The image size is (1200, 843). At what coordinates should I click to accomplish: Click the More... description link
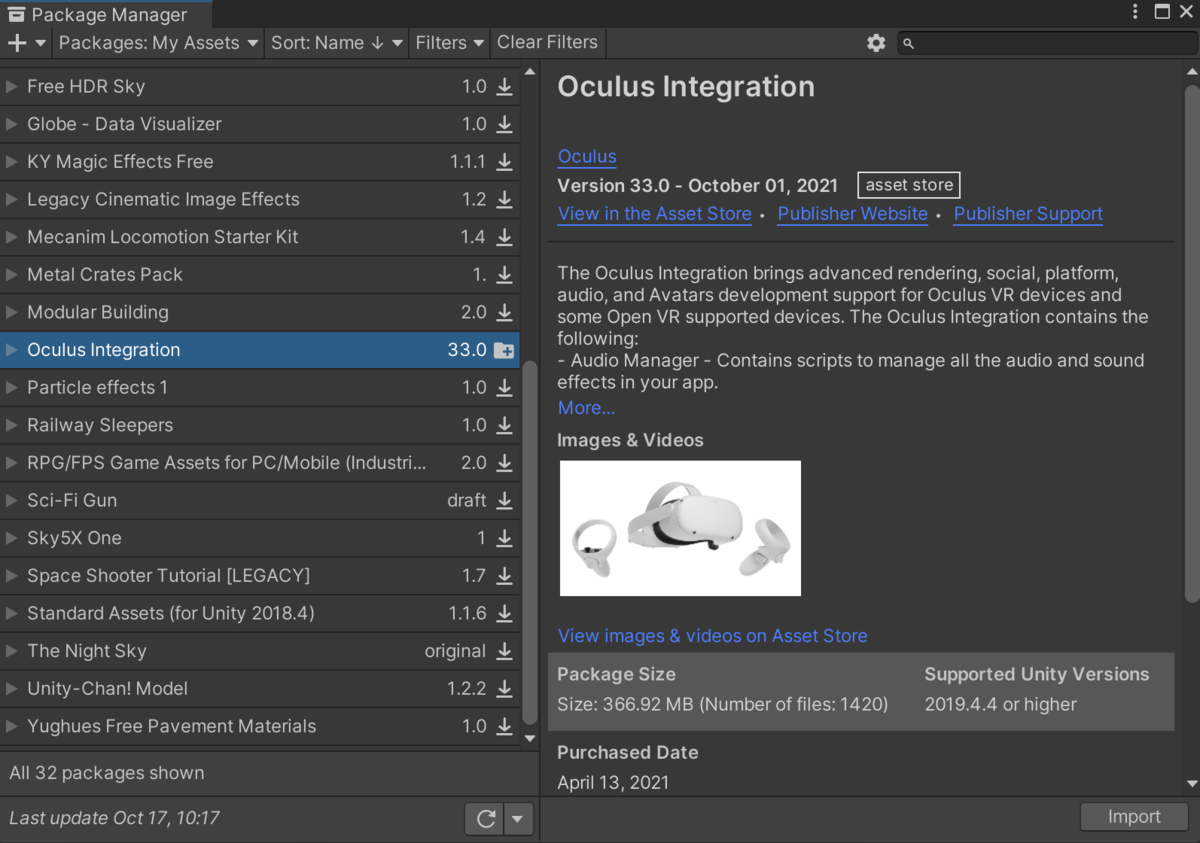[586, 408]
